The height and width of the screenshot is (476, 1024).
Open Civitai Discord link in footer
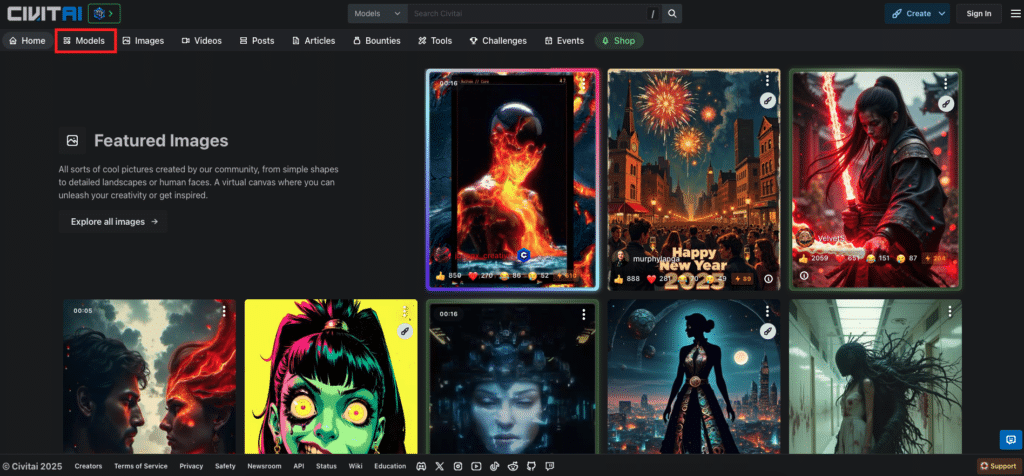point(421,466)
